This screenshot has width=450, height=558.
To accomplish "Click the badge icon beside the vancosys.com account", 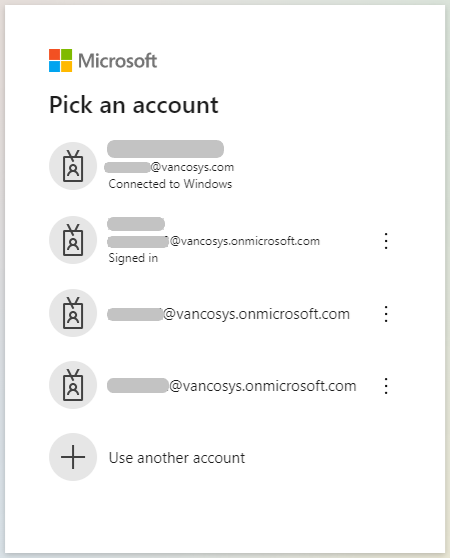I will click(x=73, y=166).
